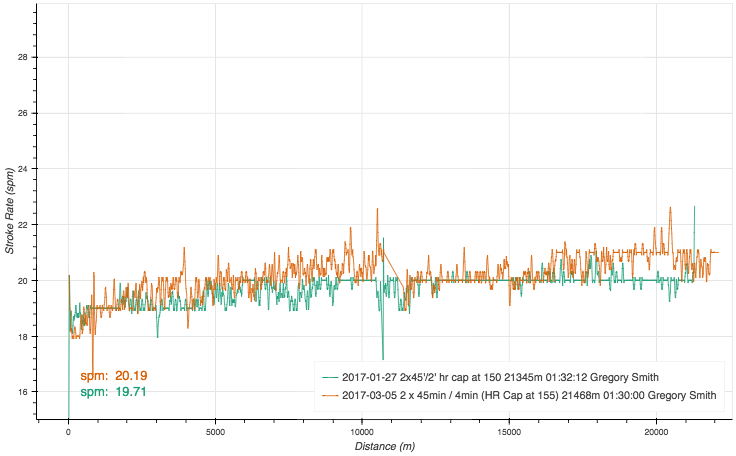Click the Distance (m) axis label

click(385, 446)
